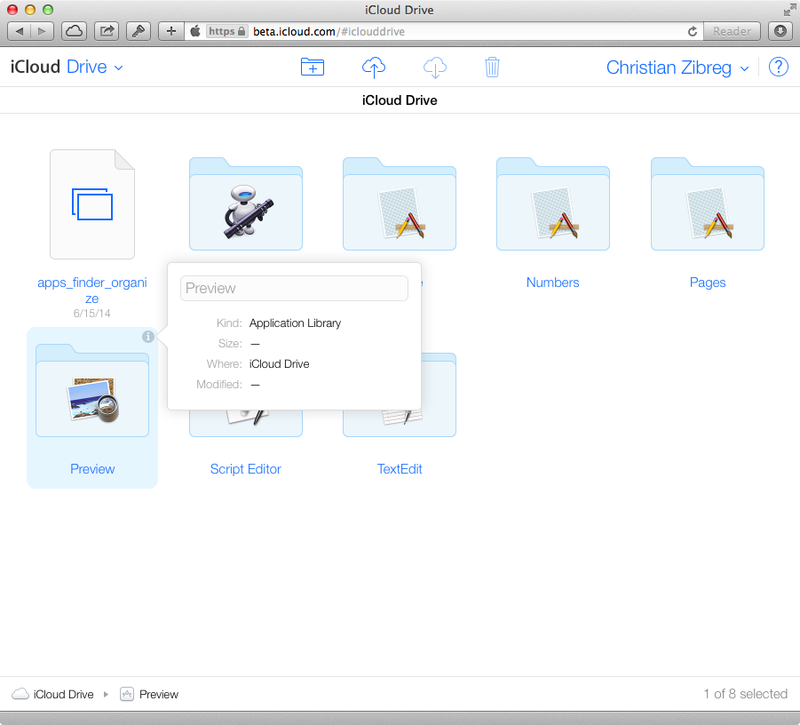Click the add bookmark plus button
Screen dimensions: 800x725
(171, 31)
